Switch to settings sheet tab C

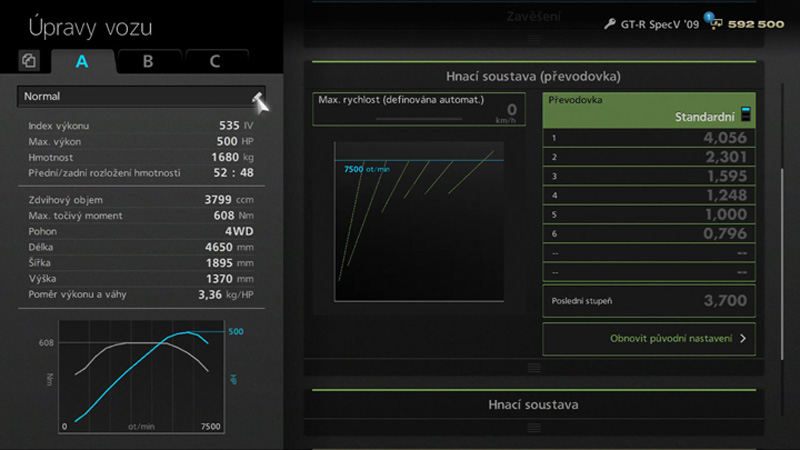tap(215, 62)
